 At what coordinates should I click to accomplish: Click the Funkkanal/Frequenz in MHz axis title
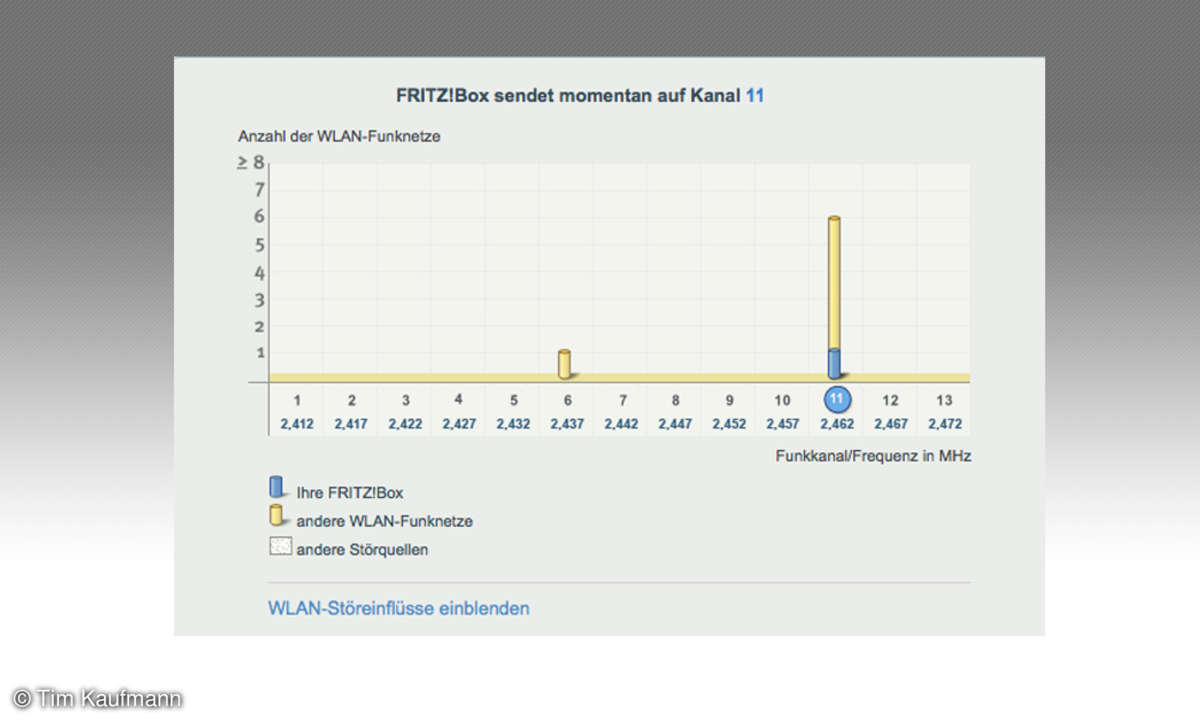tap(873, 455)
